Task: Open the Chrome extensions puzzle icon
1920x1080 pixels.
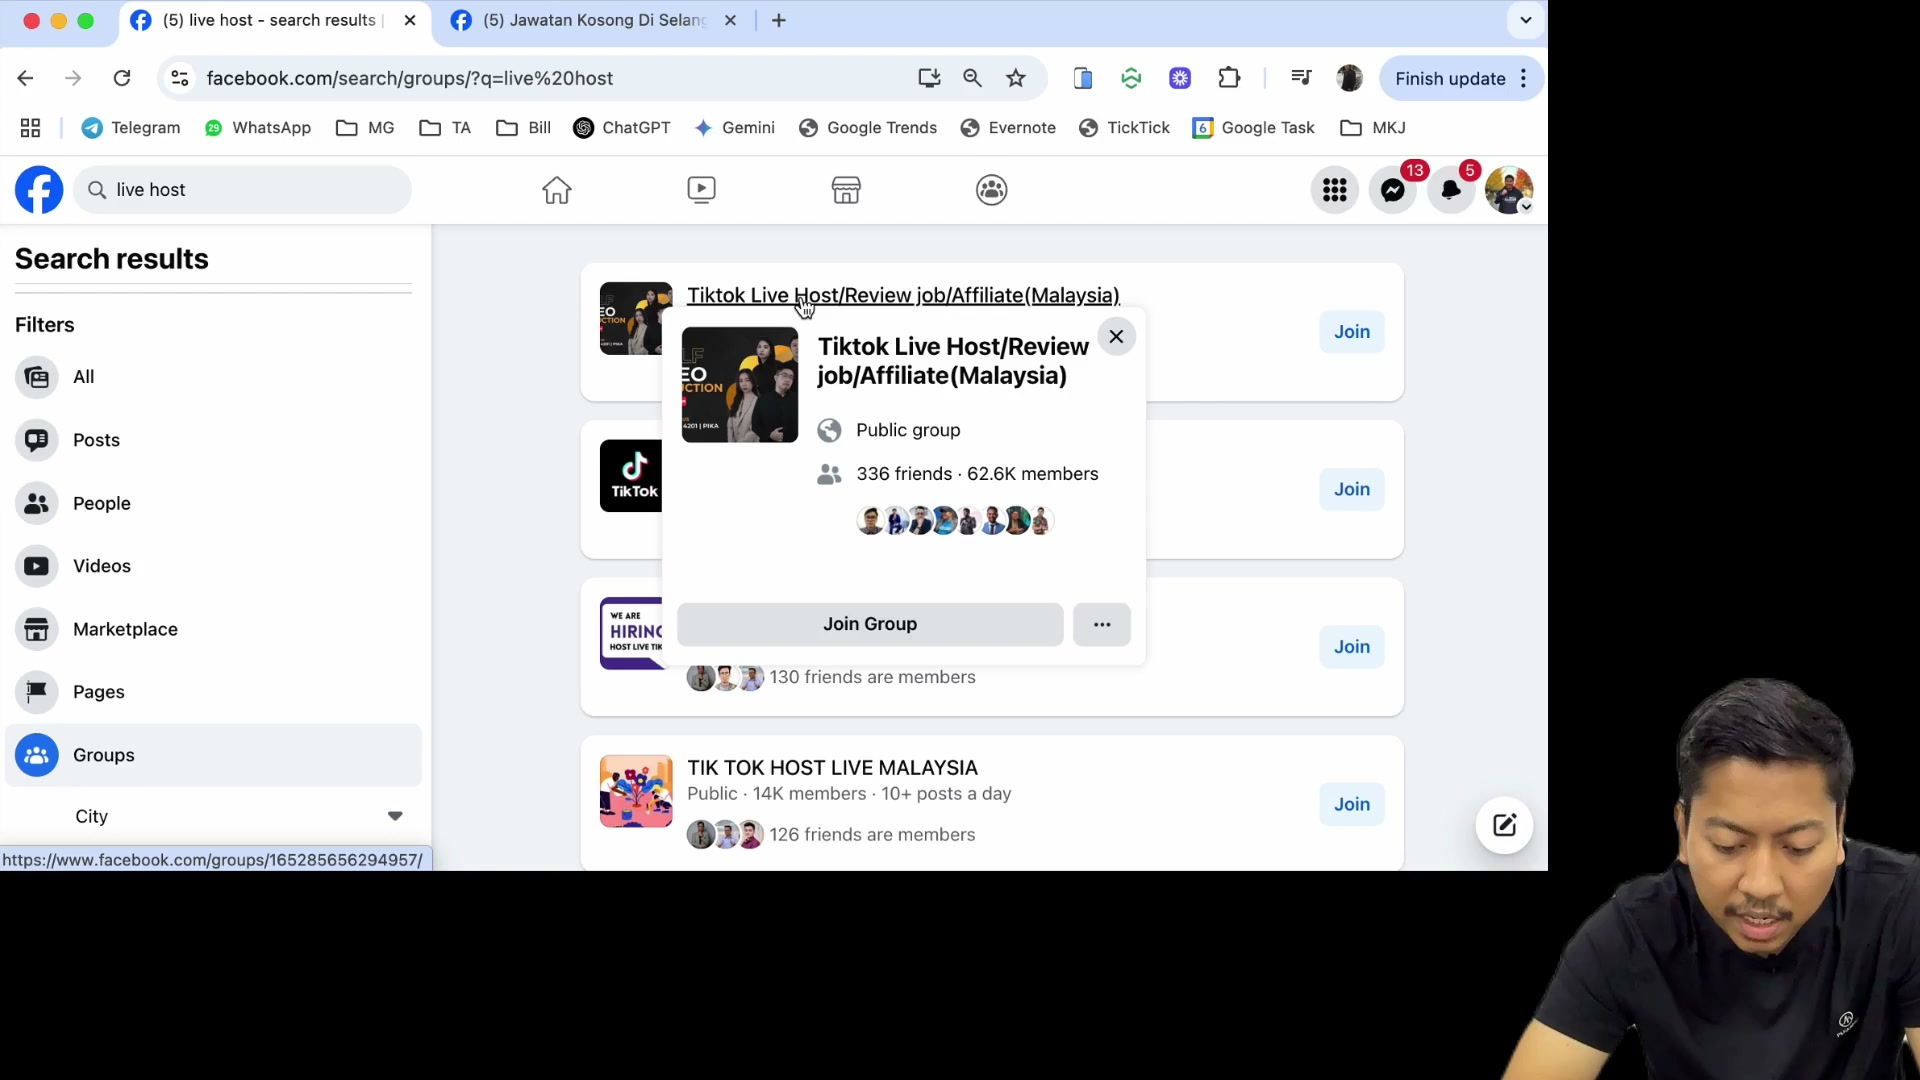Action: [x=1229, y=78]
